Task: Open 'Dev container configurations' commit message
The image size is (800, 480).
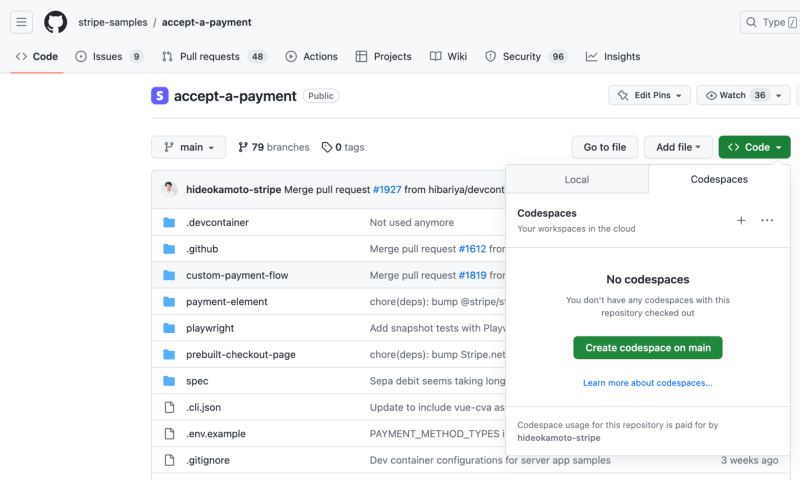Action: [490, 461]
